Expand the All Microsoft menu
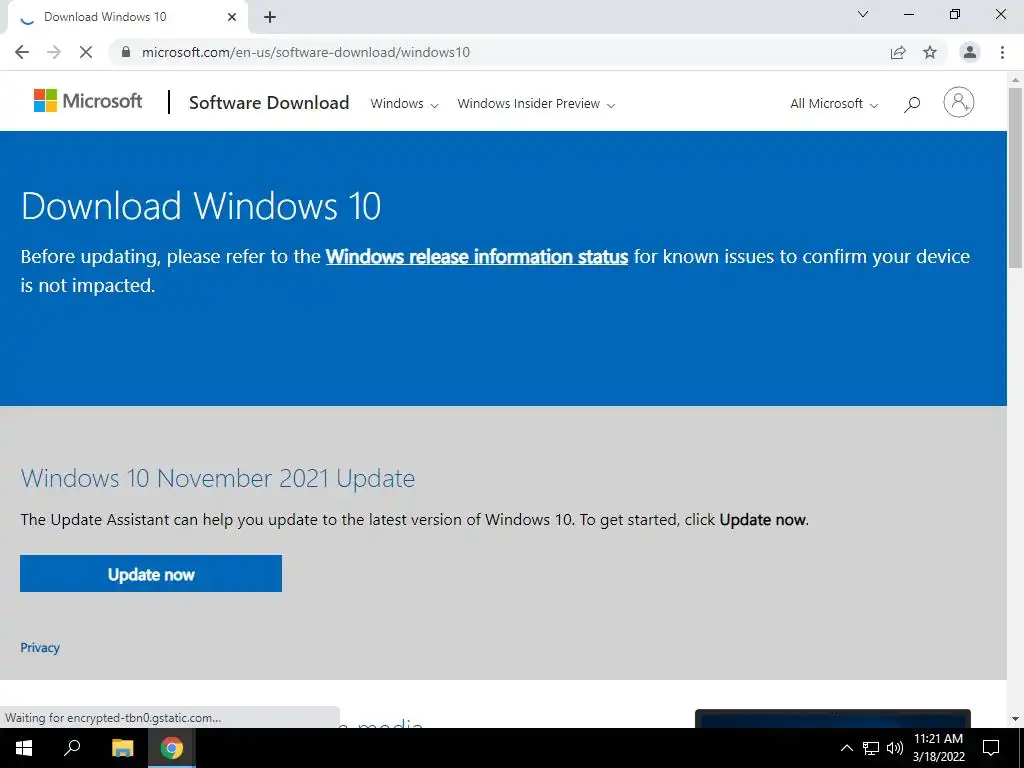The width and height of the screenshot is (1024, 768). point(834,104)
